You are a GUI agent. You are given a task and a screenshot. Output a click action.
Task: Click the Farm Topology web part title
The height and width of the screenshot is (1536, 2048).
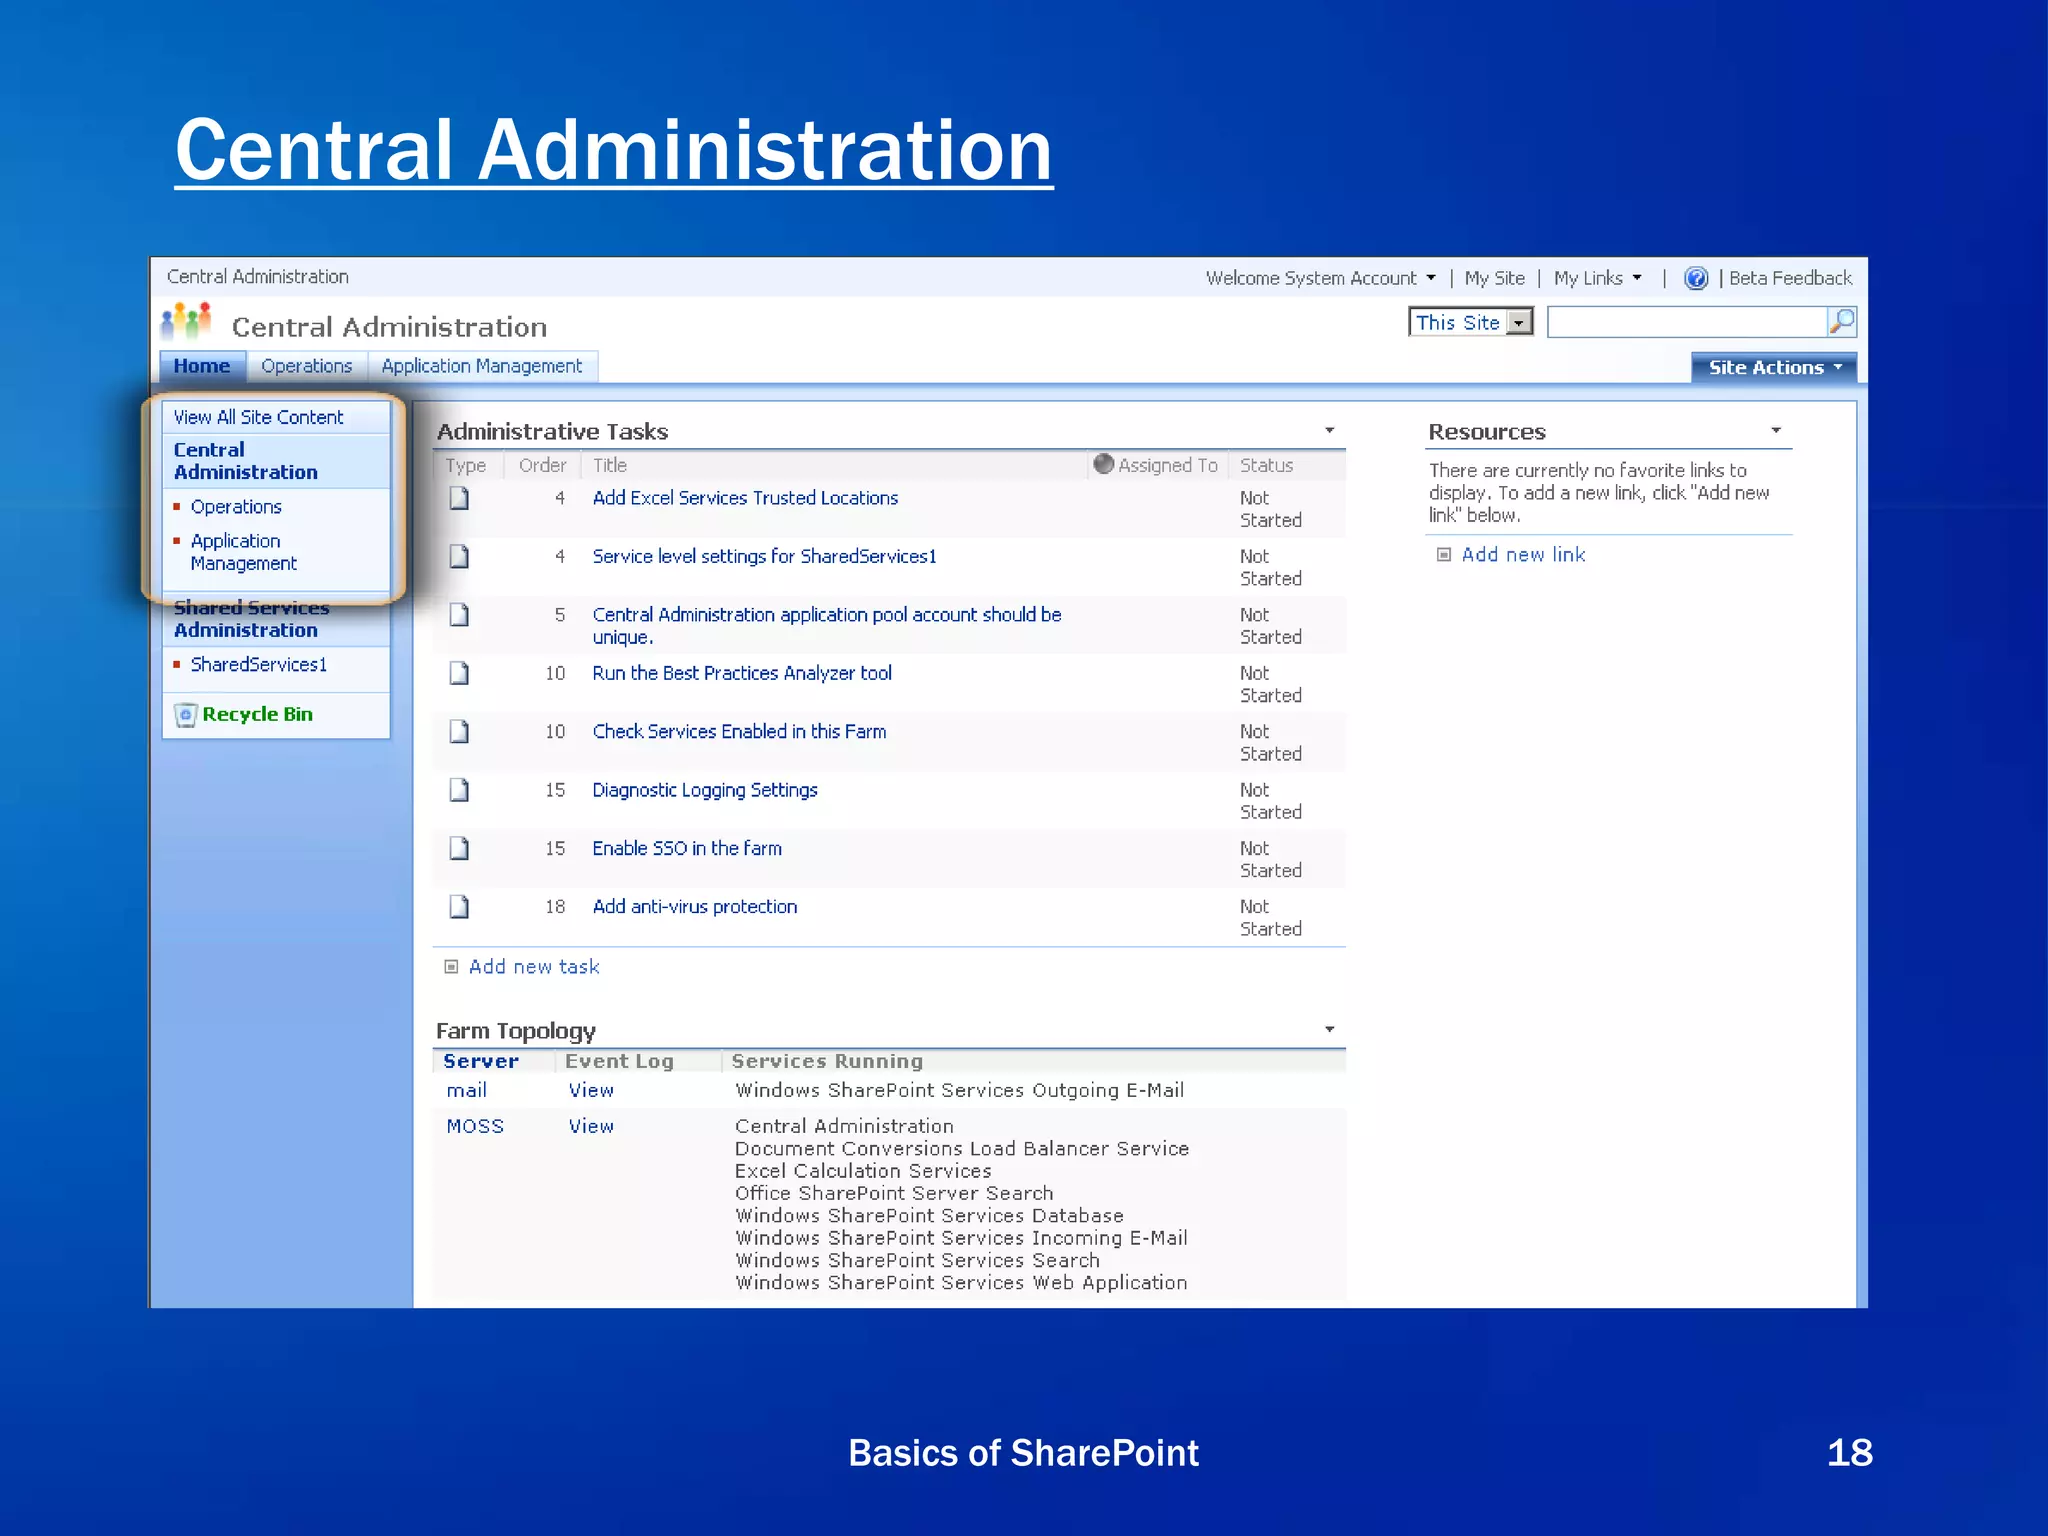(x=516, y=1030)
